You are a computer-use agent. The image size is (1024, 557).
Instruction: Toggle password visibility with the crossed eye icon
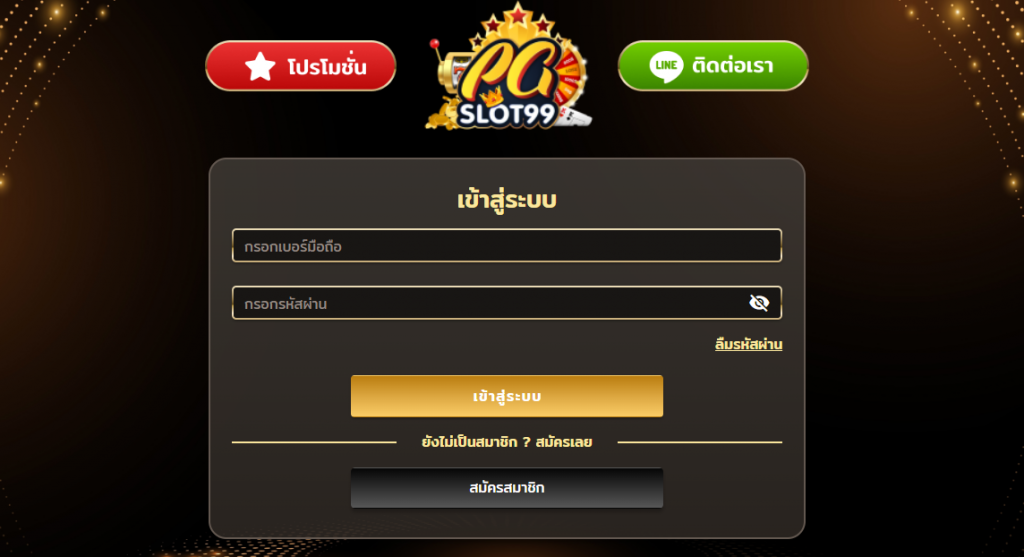pos(759,303)
